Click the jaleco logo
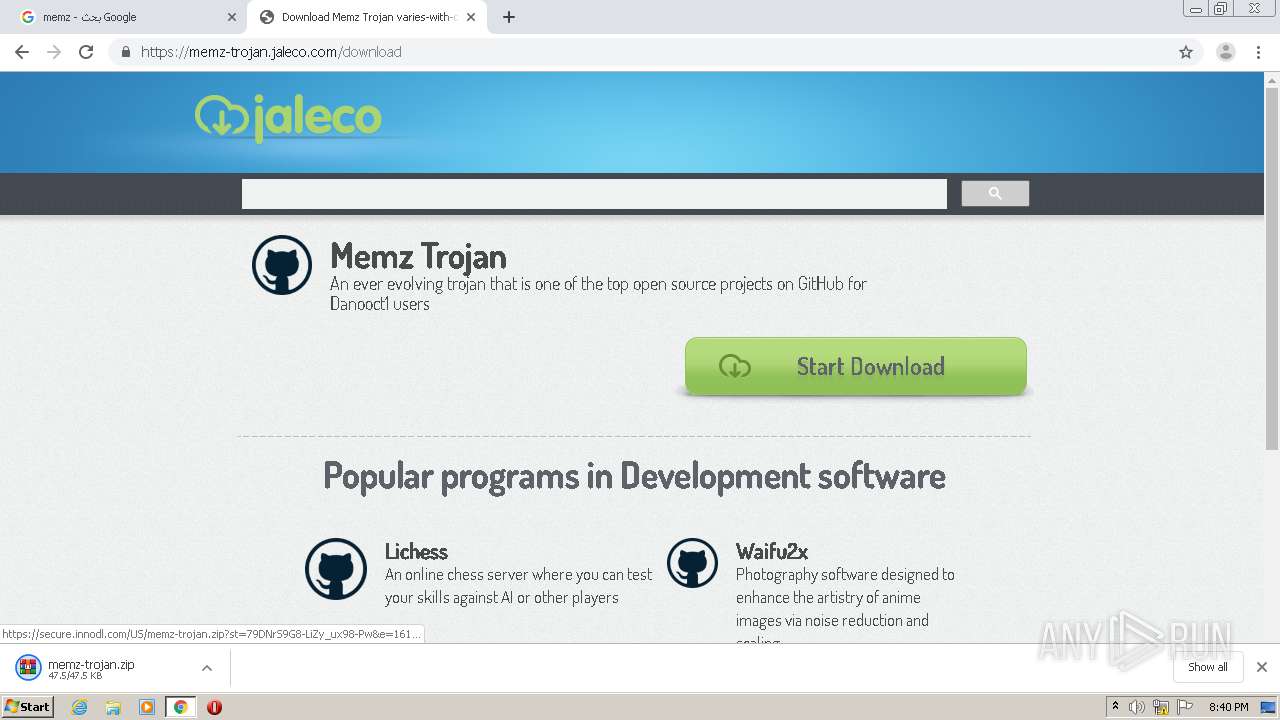The image size is (1280, 720). point(288,118)
